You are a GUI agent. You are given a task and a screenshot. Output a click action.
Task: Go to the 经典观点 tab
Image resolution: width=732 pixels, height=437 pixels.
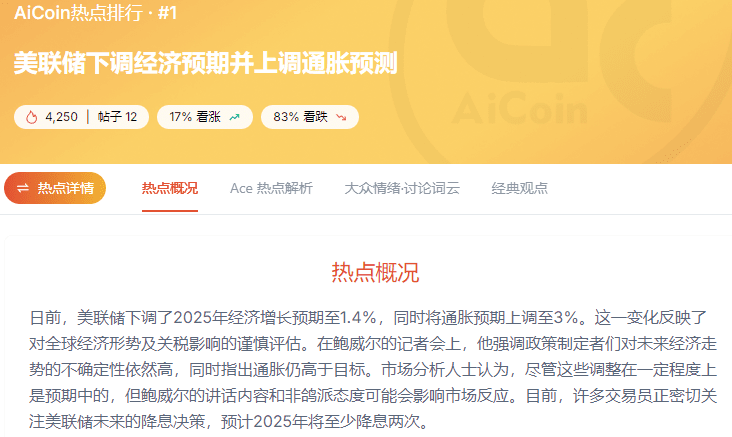(520, 188)
